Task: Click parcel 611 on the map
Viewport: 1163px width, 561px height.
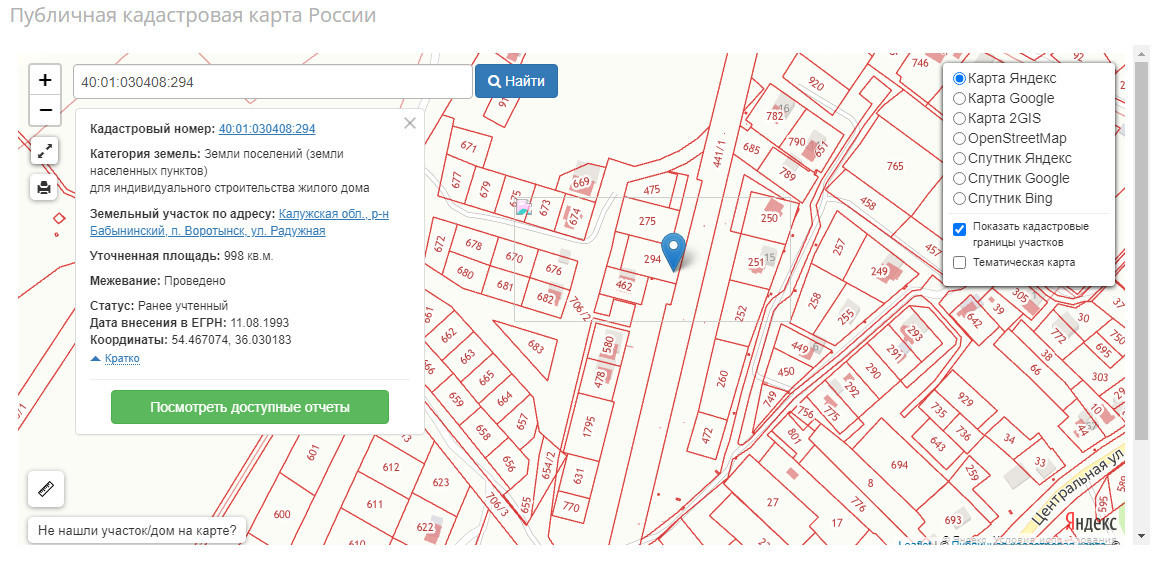Action: coord(375,504)
